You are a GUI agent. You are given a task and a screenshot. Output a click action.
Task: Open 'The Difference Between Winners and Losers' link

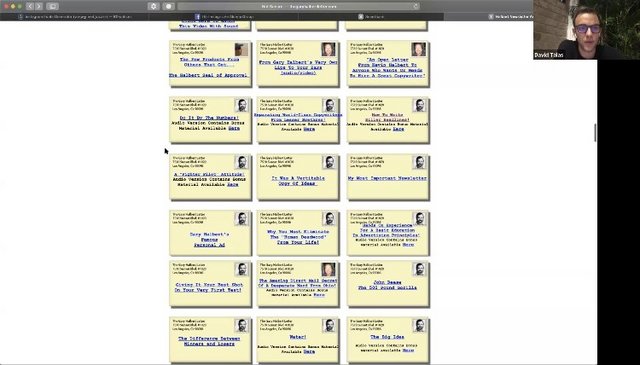(x=209, y=341)
